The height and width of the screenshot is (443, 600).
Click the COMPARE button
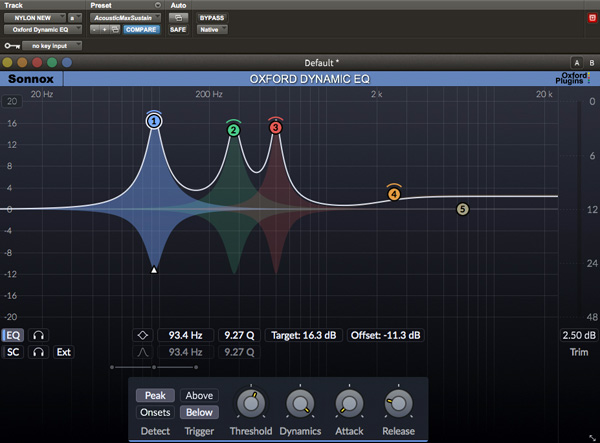(141, 29)
